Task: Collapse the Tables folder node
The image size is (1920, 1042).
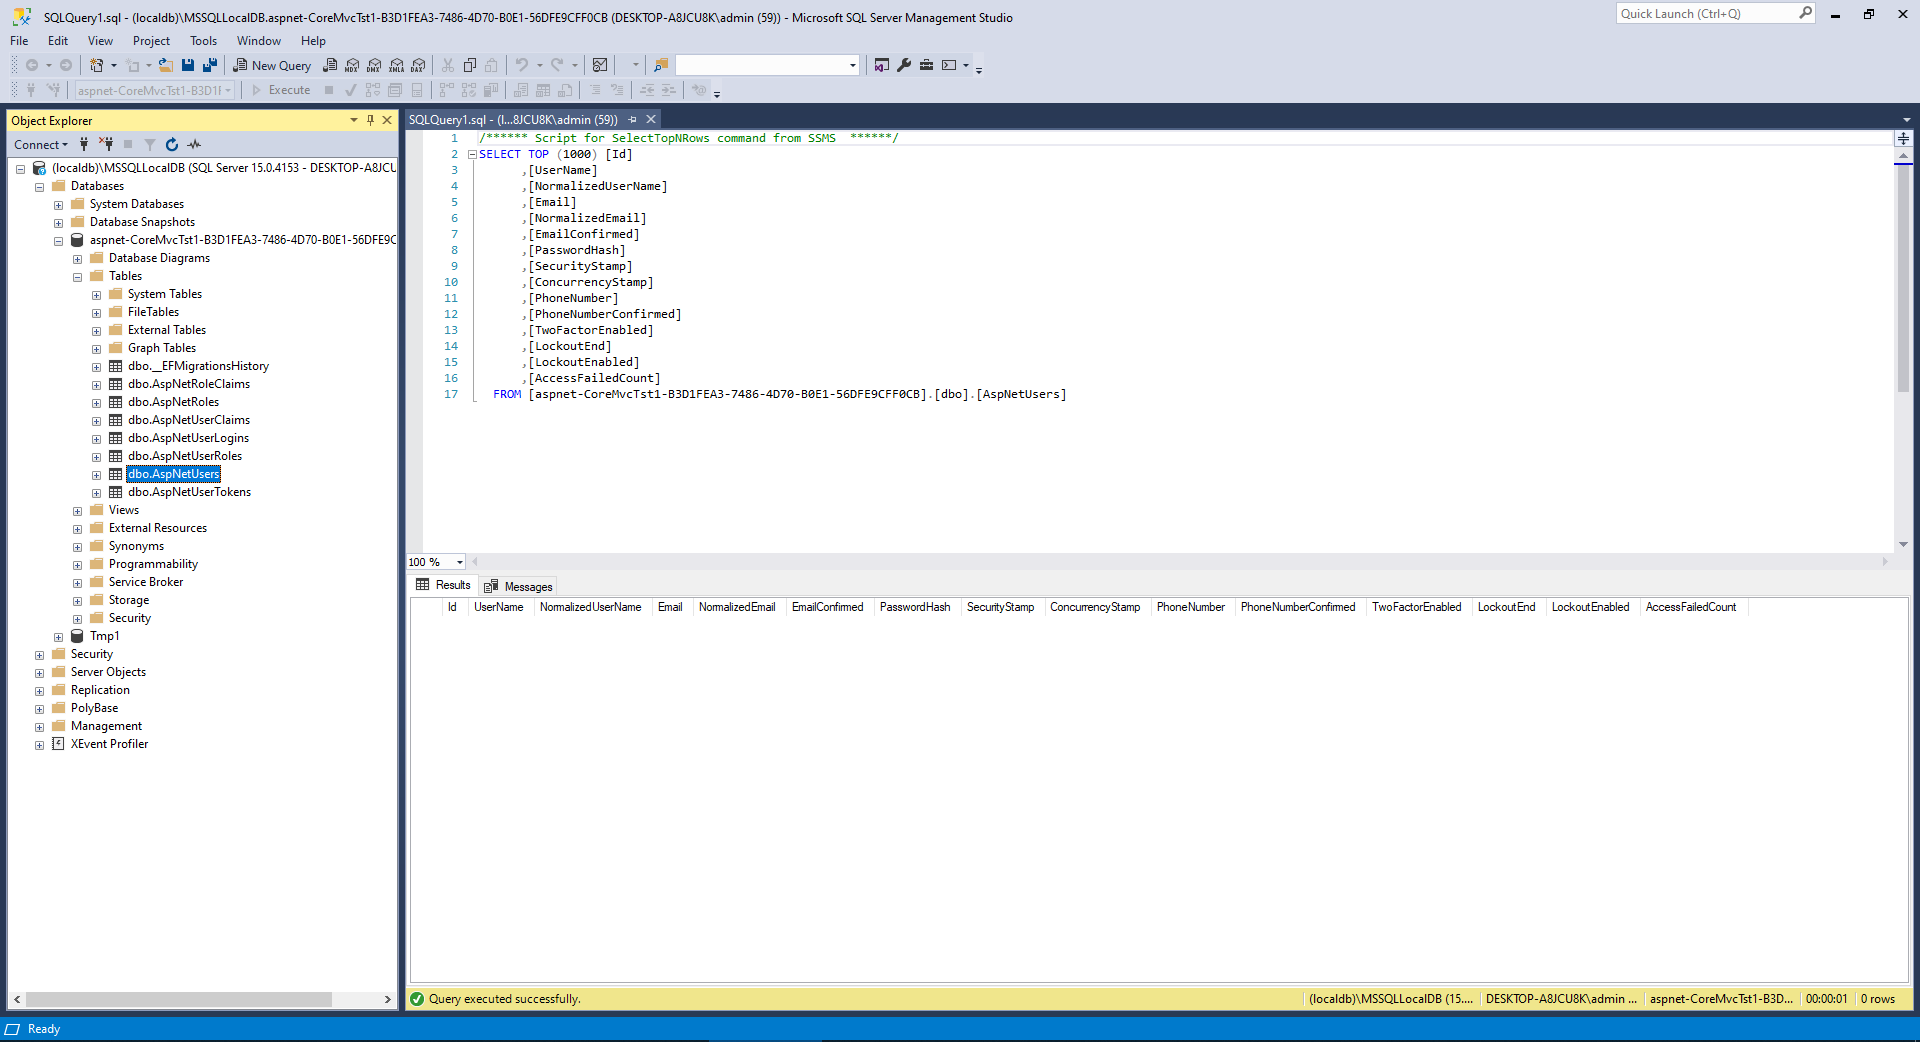Action: [x=77, y=277]
